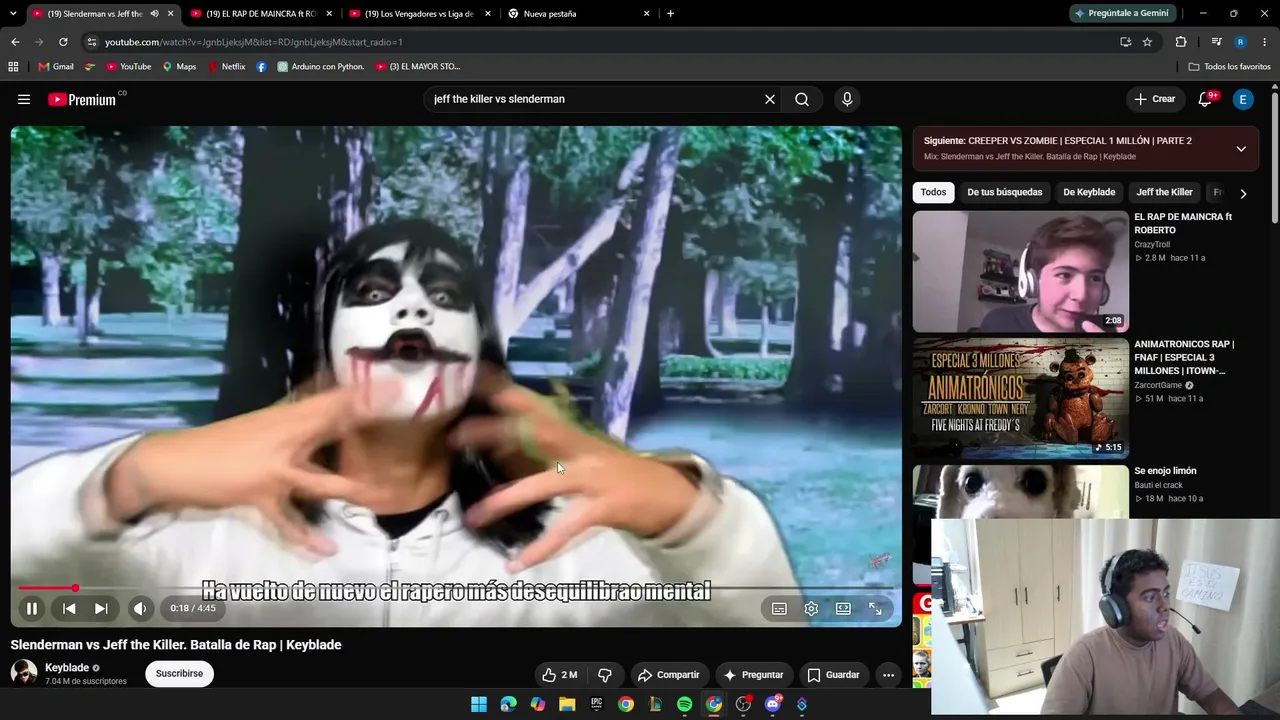This screenshot has height=720, width=1280.
Task: Open the Se enojo limón video title
Action: pyautogui.click(x=1165, y=471)
